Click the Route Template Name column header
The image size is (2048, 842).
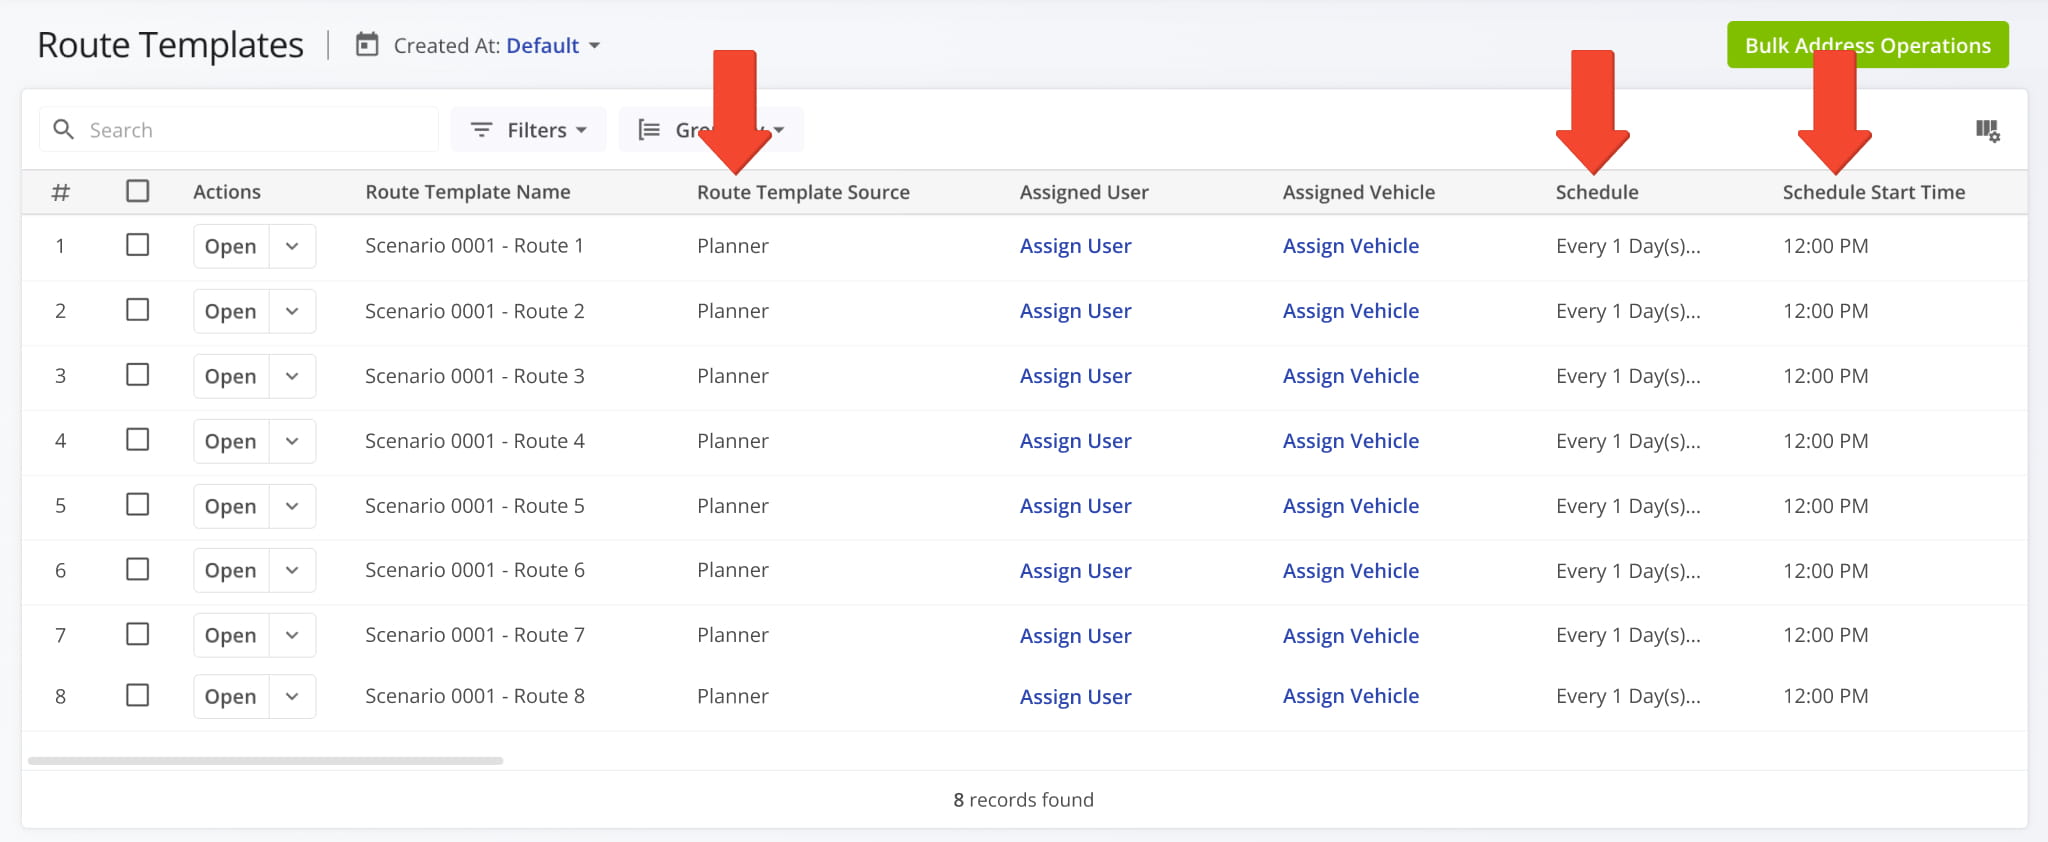point(468,192)
